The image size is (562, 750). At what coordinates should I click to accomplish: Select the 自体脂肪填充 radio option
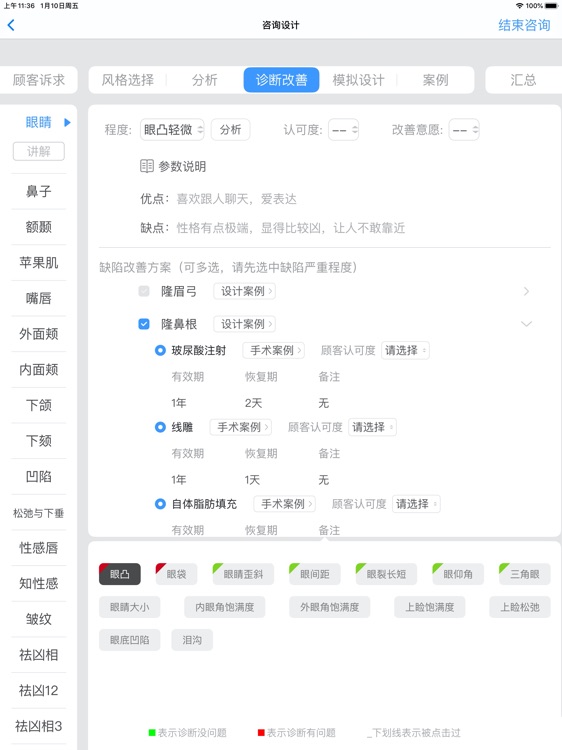pos(160,504)
